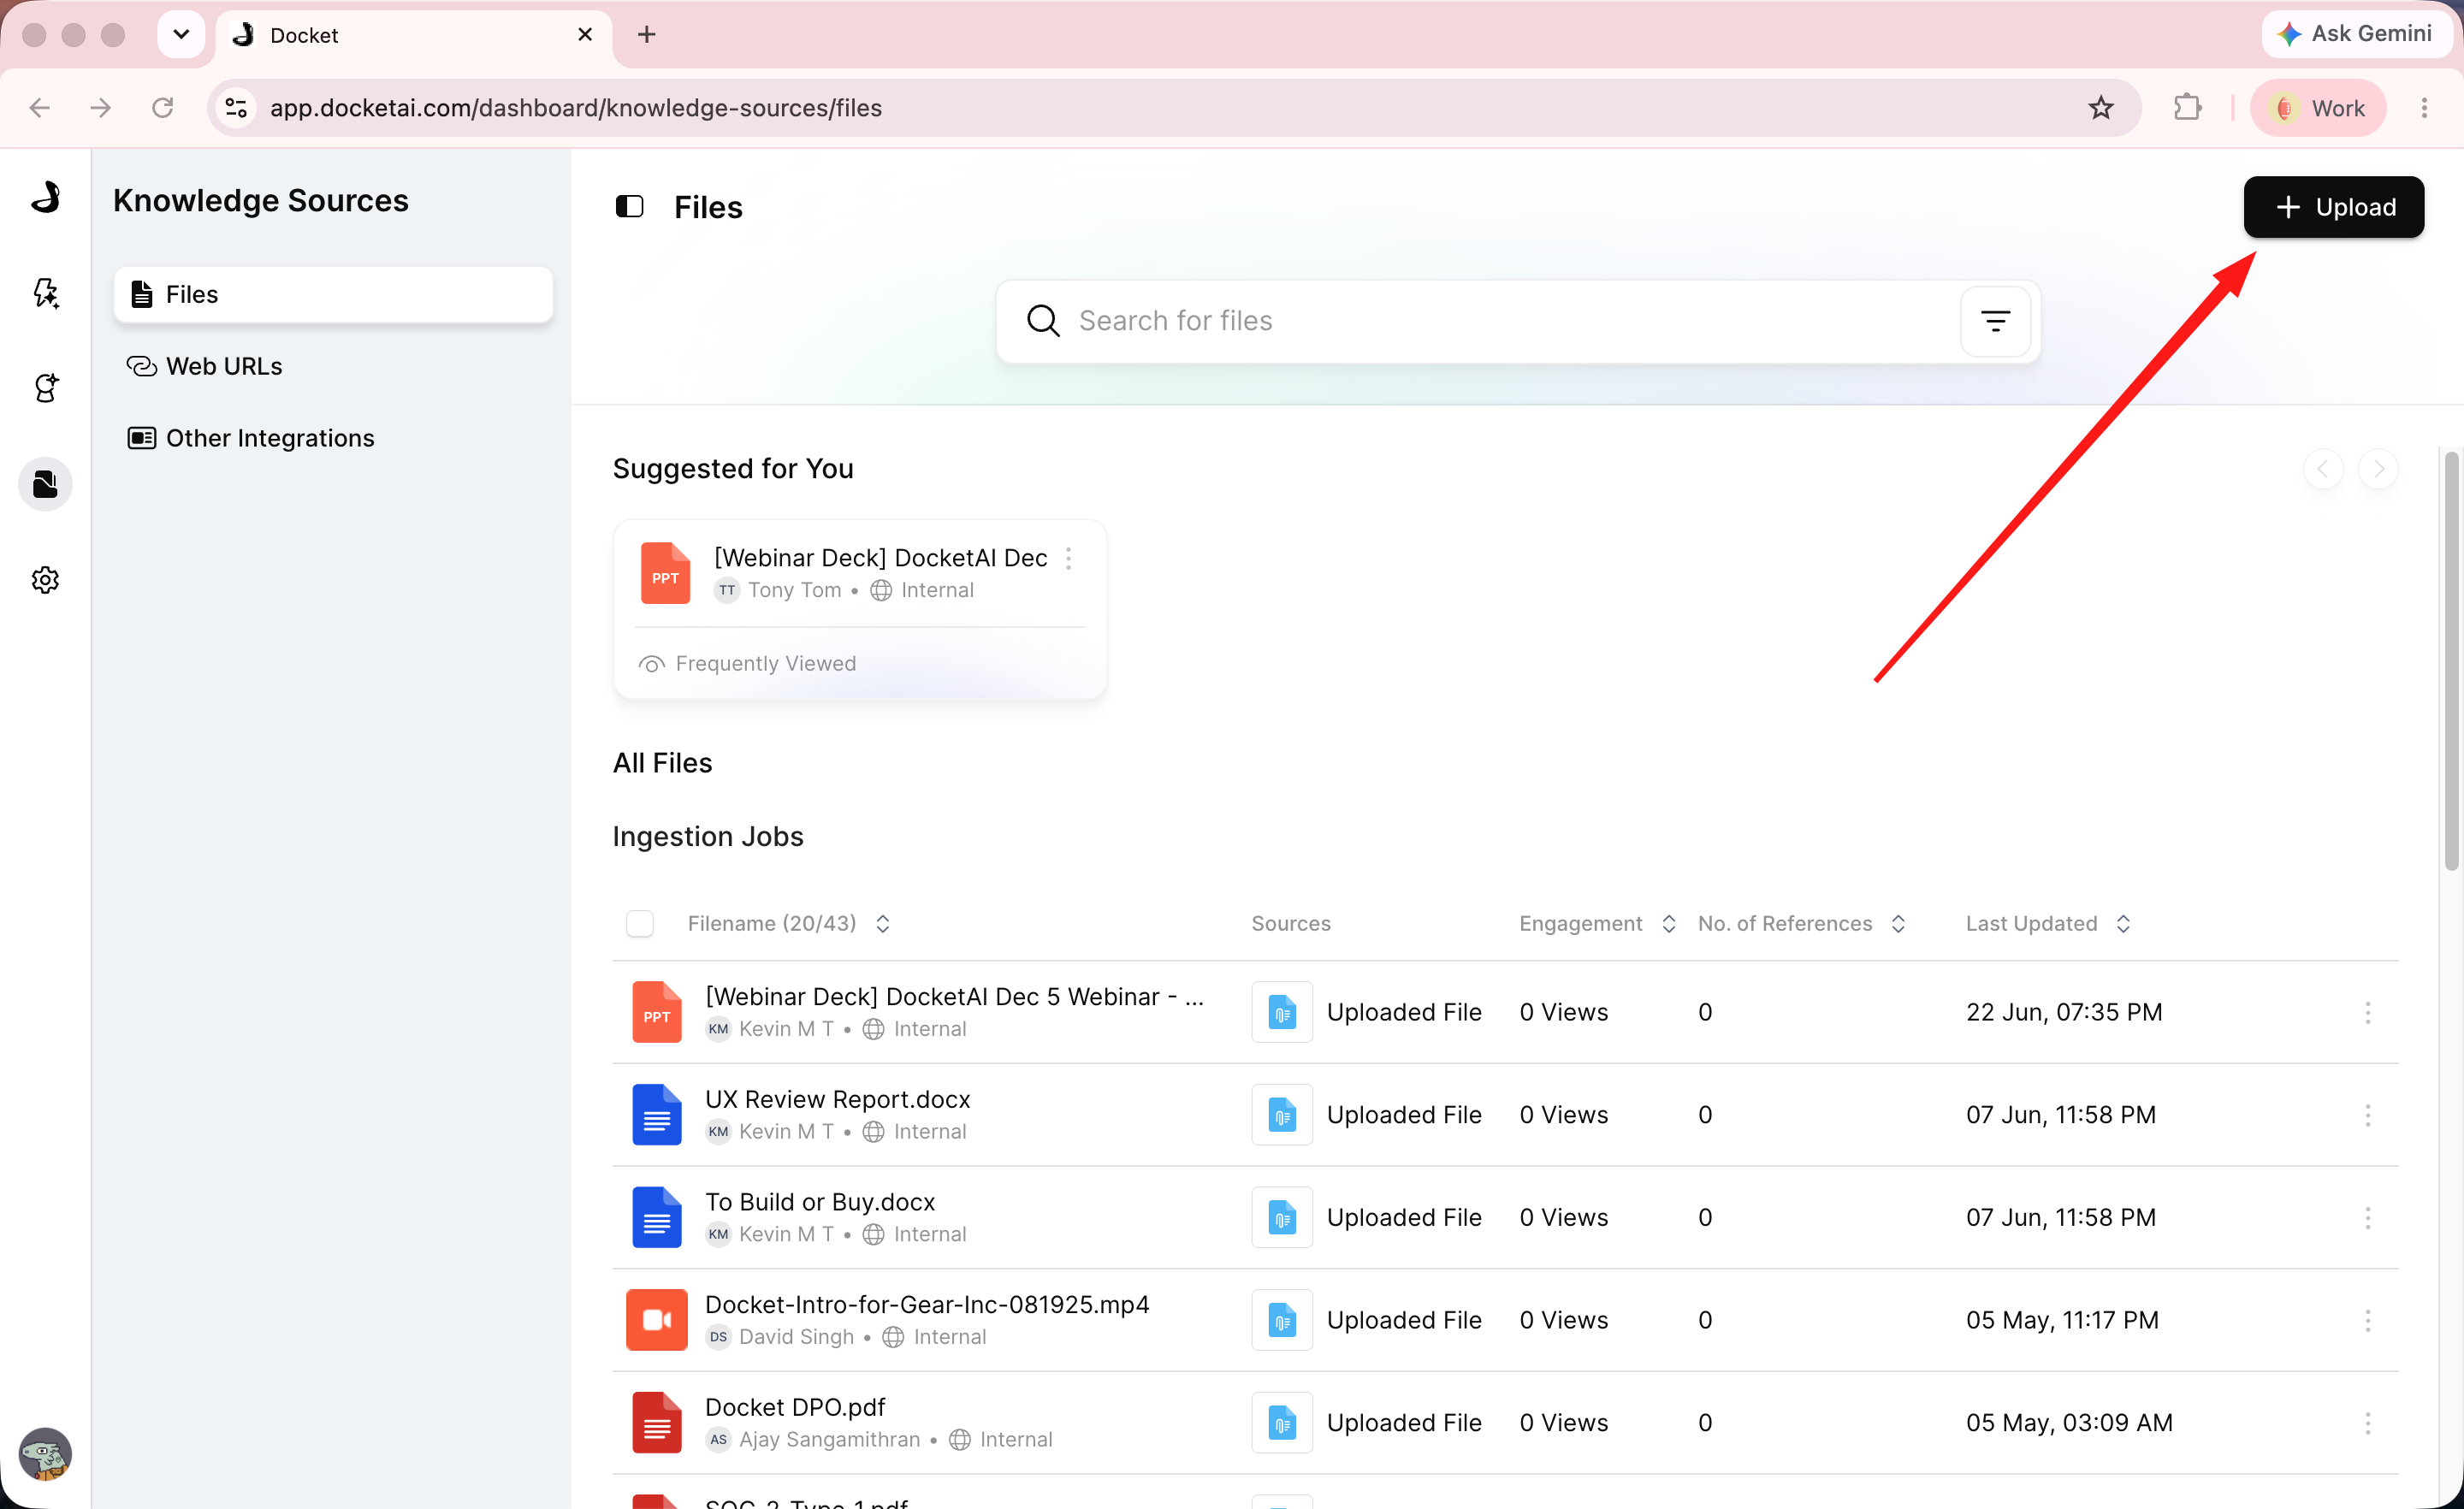2464x1509 pixels.
Task: Show next suggested files
Action: pos(2378,469)
